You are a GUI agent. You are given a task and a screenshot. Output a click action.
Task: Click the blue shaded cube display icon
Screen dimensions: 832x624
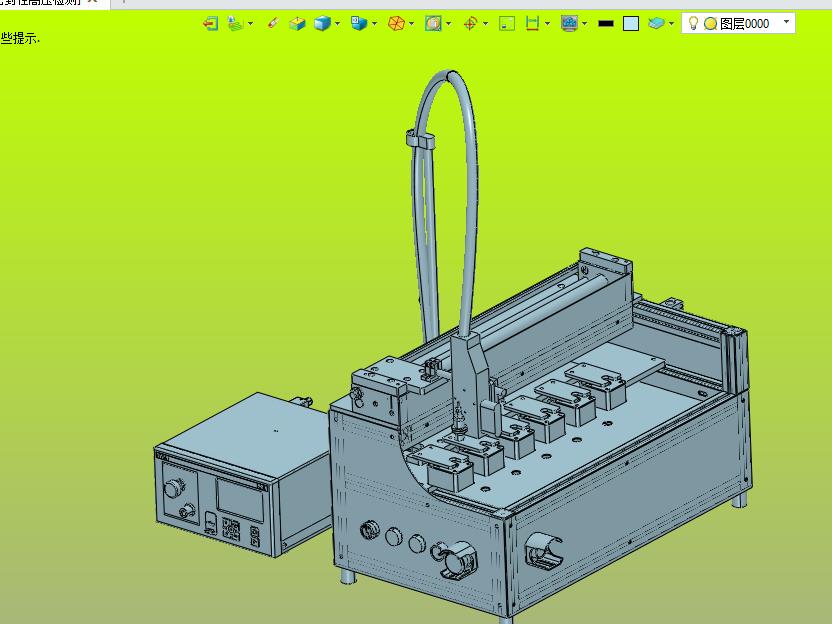(322, 23)
